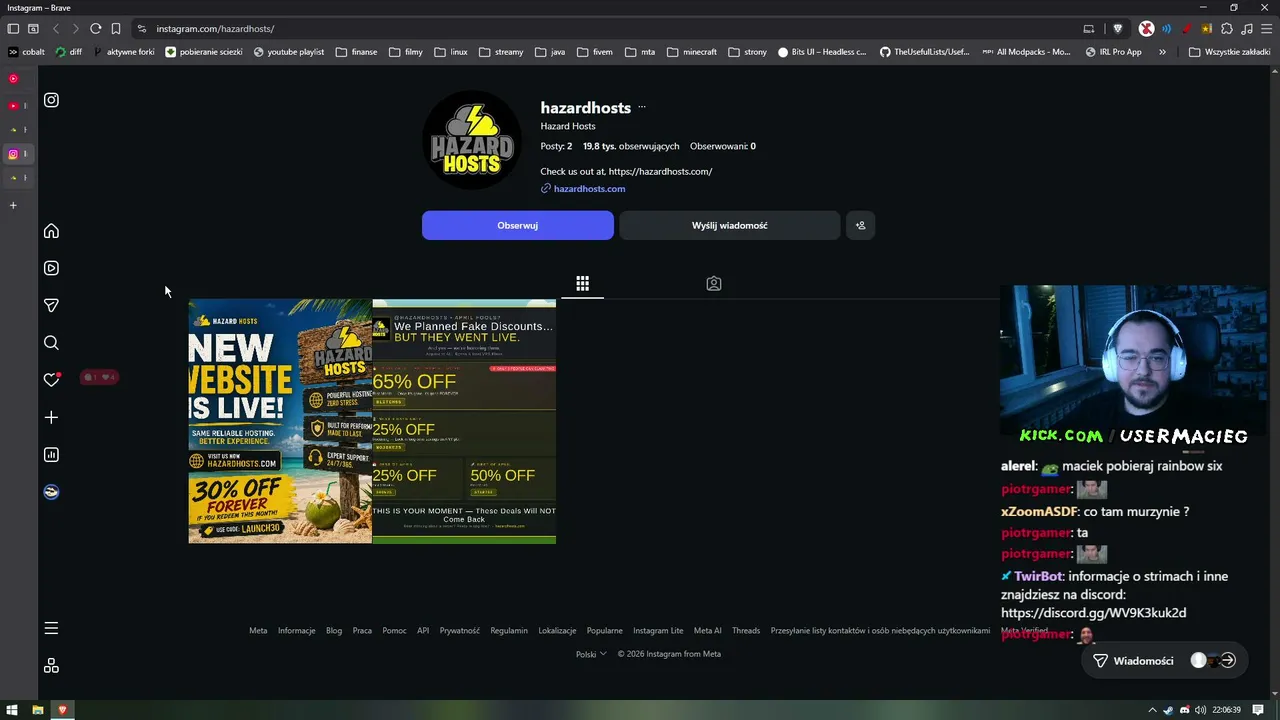1280x720 pixels.
Task: Open Windows Start menu
Action: point(13,710)
